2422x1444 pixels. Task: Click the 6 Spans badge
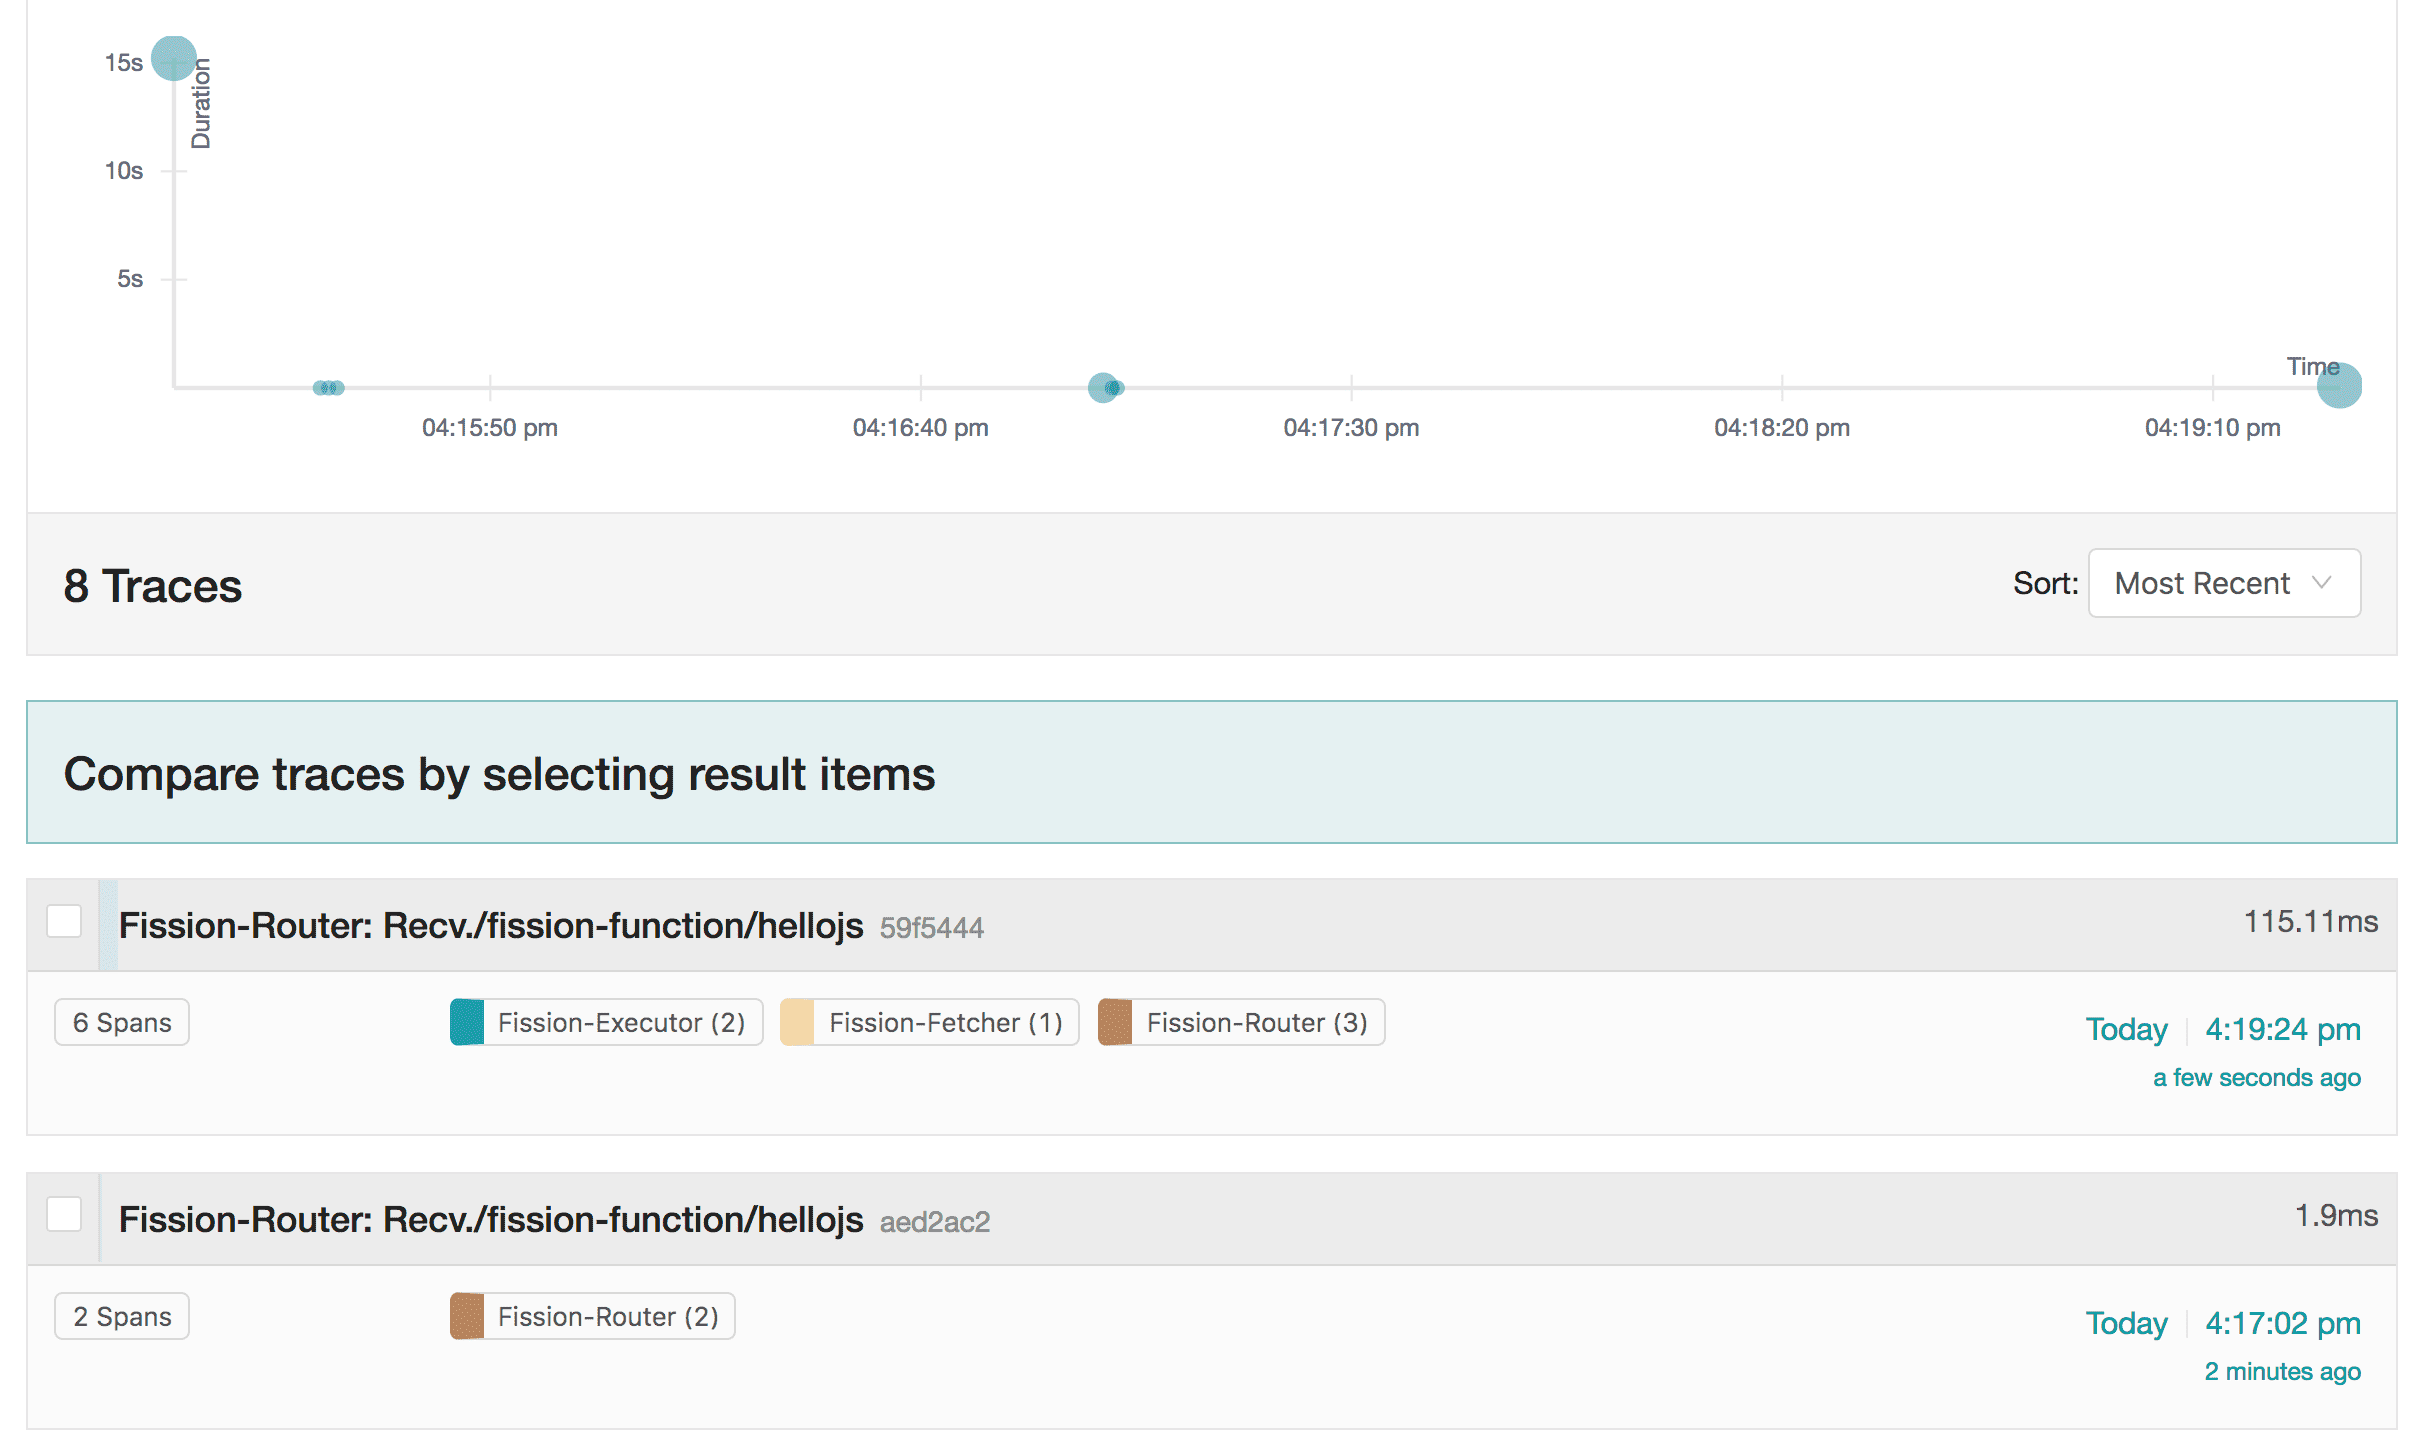click(122, 1022)
